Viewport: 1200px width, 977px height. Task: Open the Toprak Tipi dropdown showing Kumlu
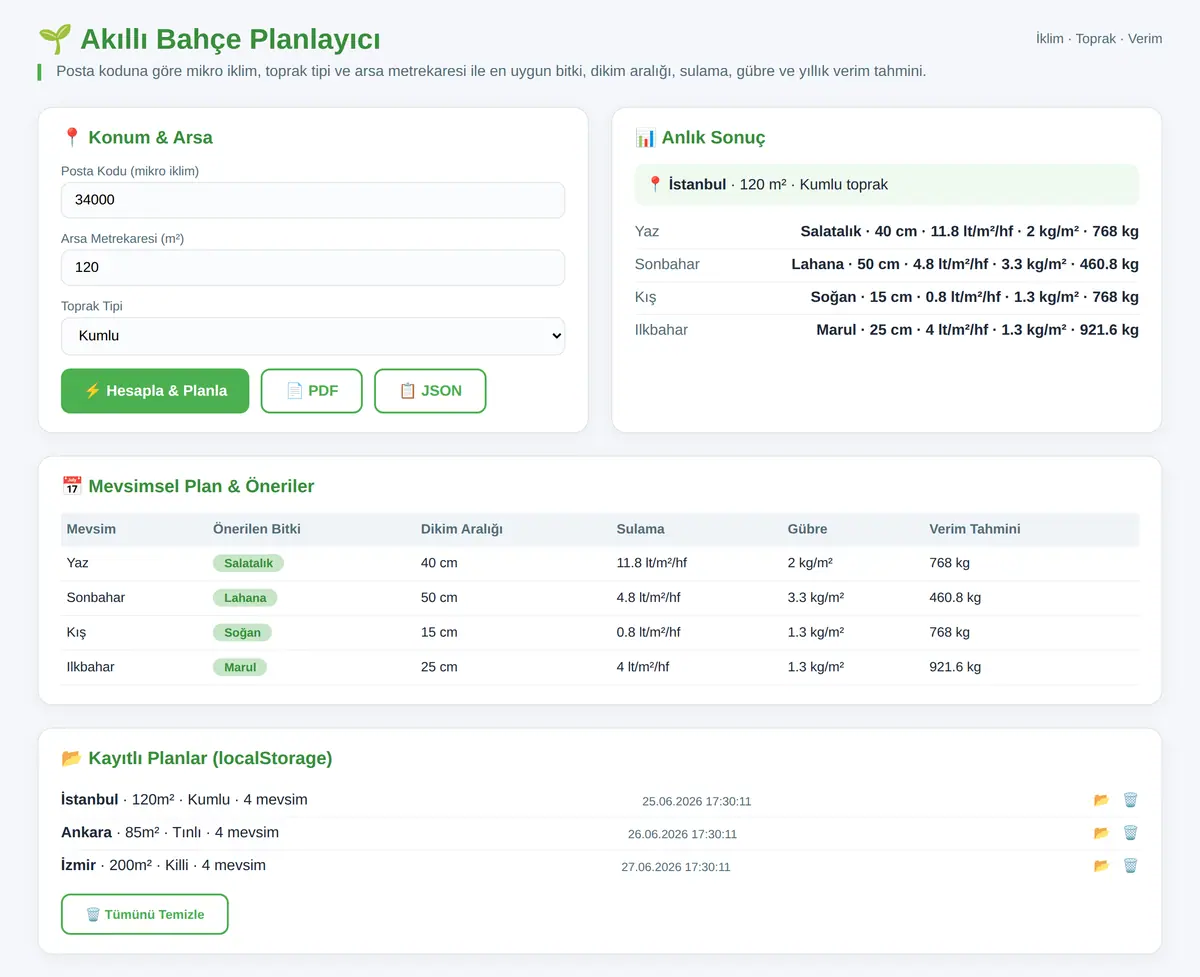tap(313, 336)
